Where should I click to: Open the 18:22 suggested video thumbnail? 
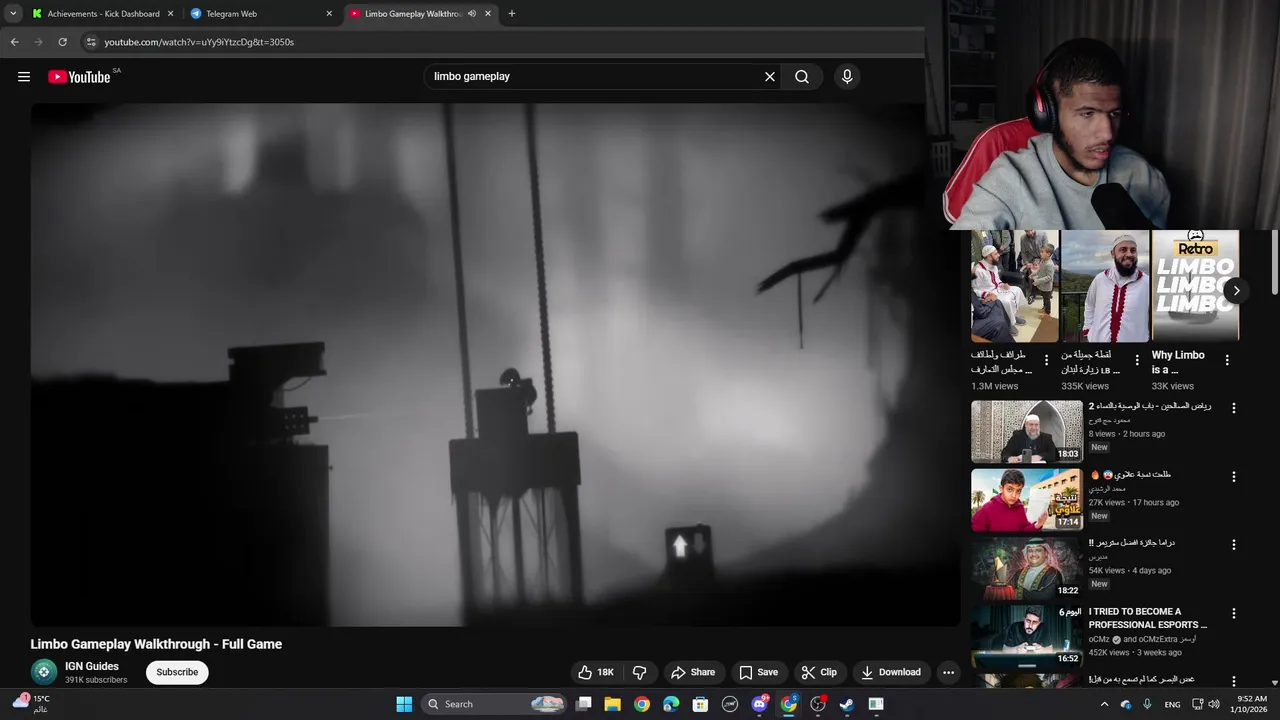[x=1027, y=567]
